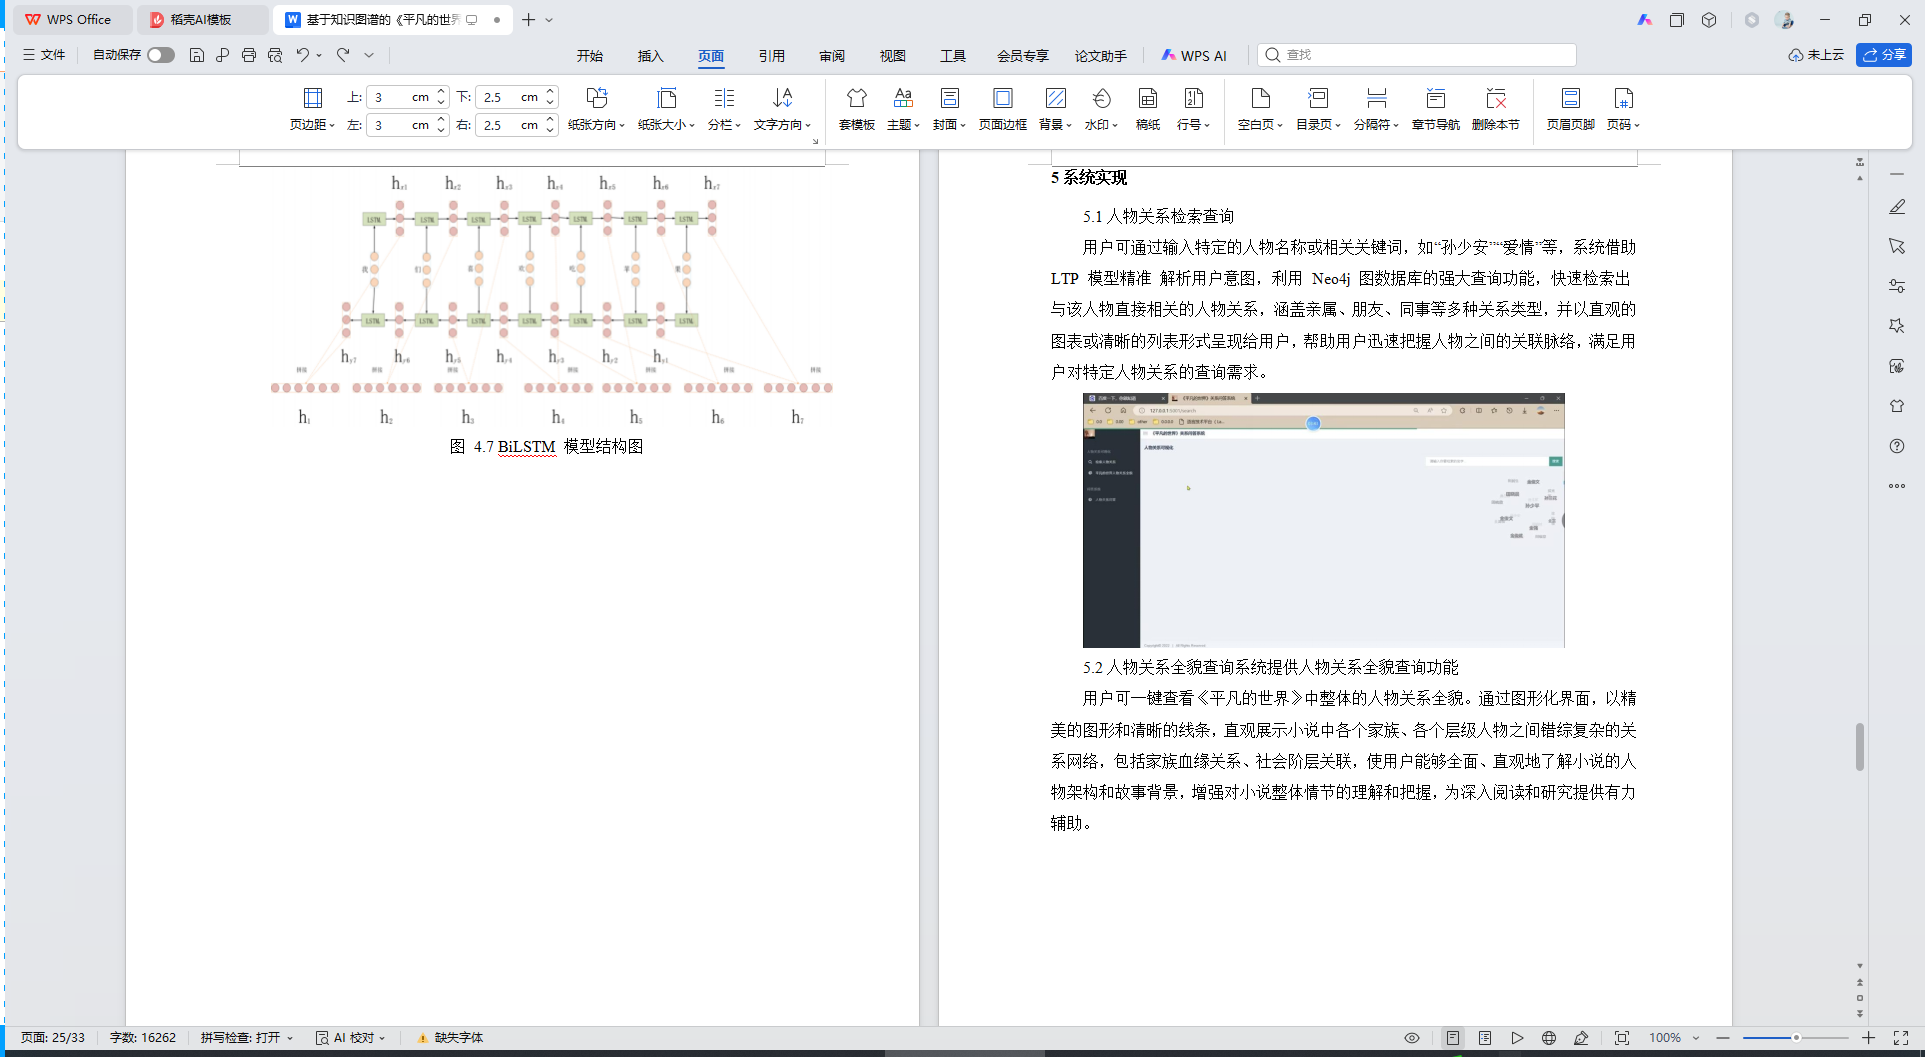The image size is (1925, 1057).
Task: Decrease the 右 right margin stepper
Action: 550,130
